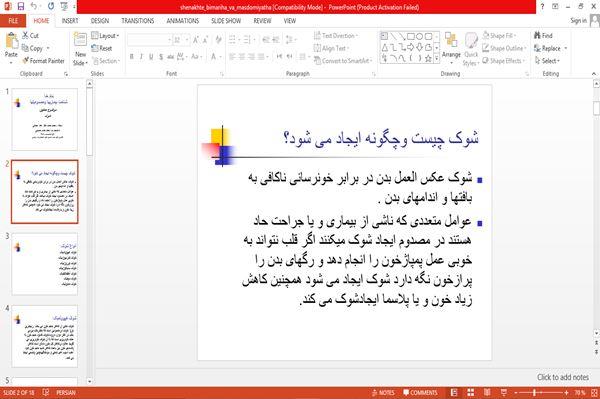Viewport: 600px width, 399px height.
Task: Fit slide to current window icon
Action: click(x=594, y=392)
